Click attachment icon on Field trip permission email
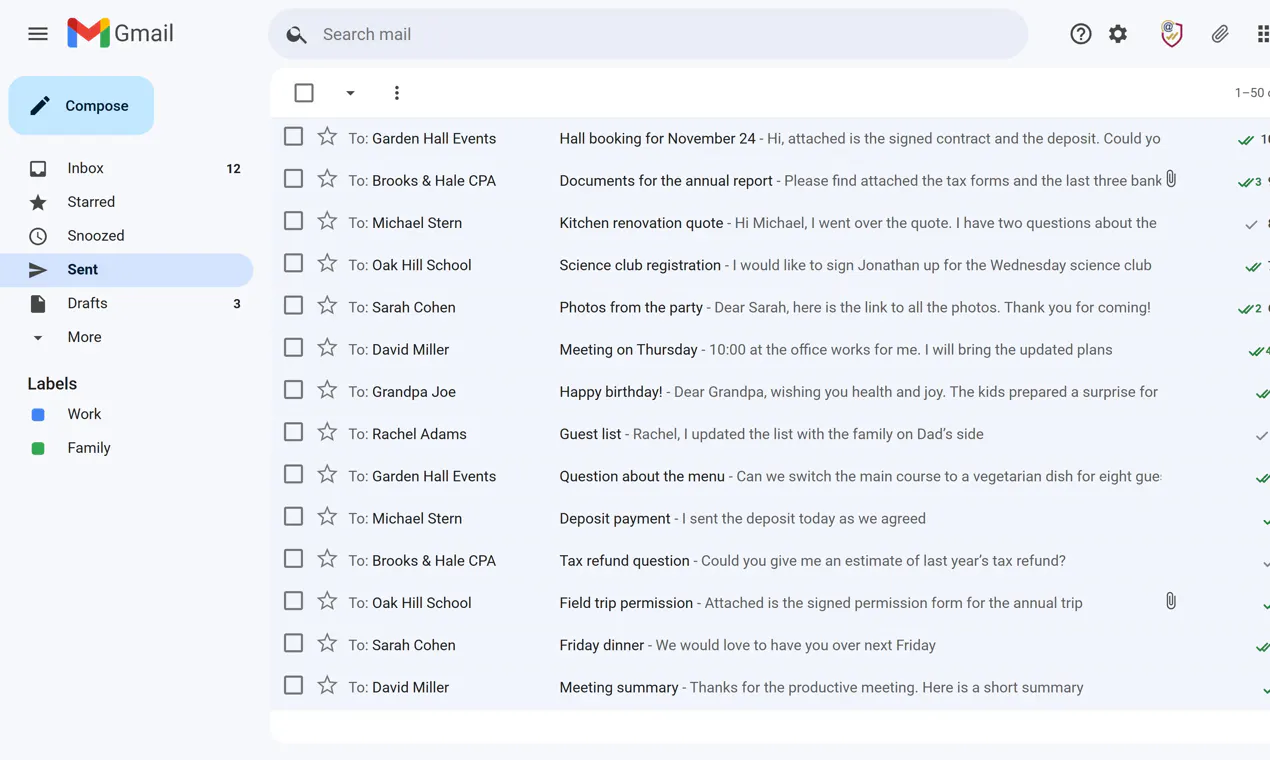The height and width of the screenshot is (760, 1270). click(1171, 601)
